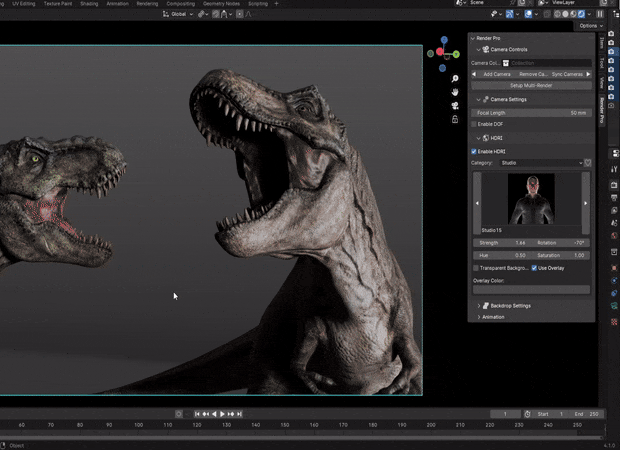Click the pause icon in viewport header
Screen dimensions: 620x450
click(x=601, y=14)
